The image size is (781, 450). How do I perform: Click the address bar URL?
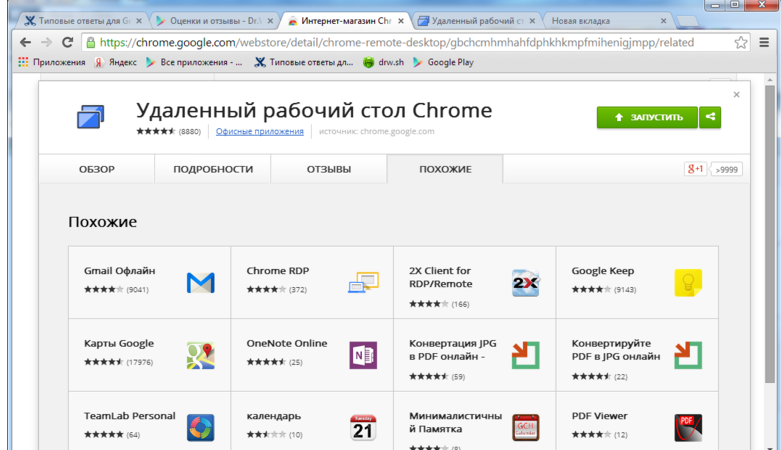click(397, 42)
